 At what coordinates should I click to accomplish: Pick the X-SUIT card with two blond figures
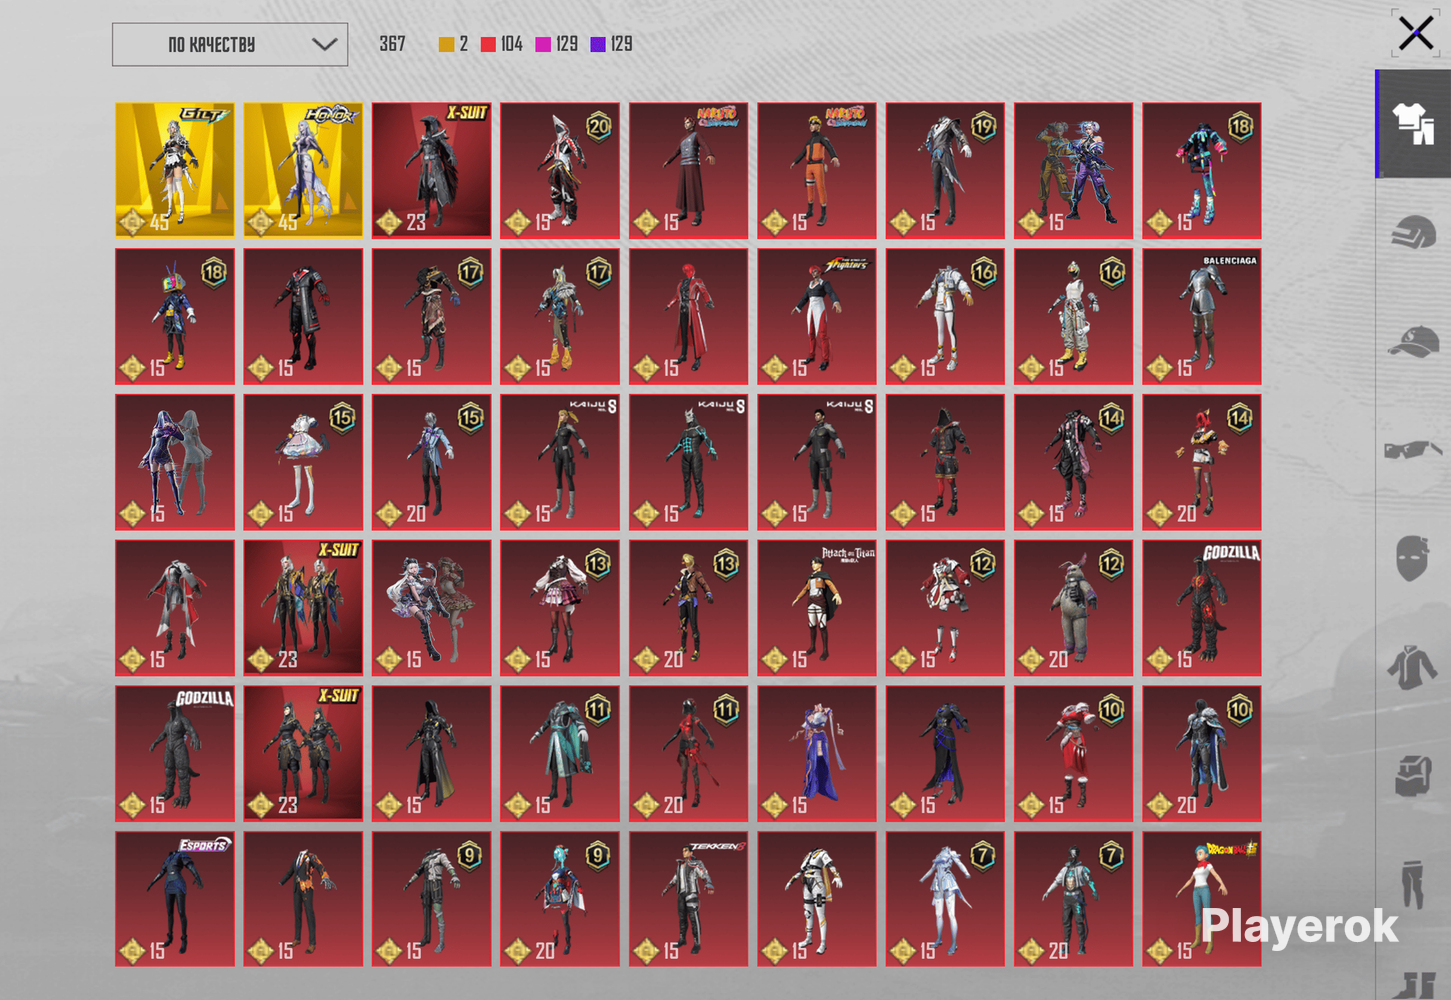(x=303, y=608)
